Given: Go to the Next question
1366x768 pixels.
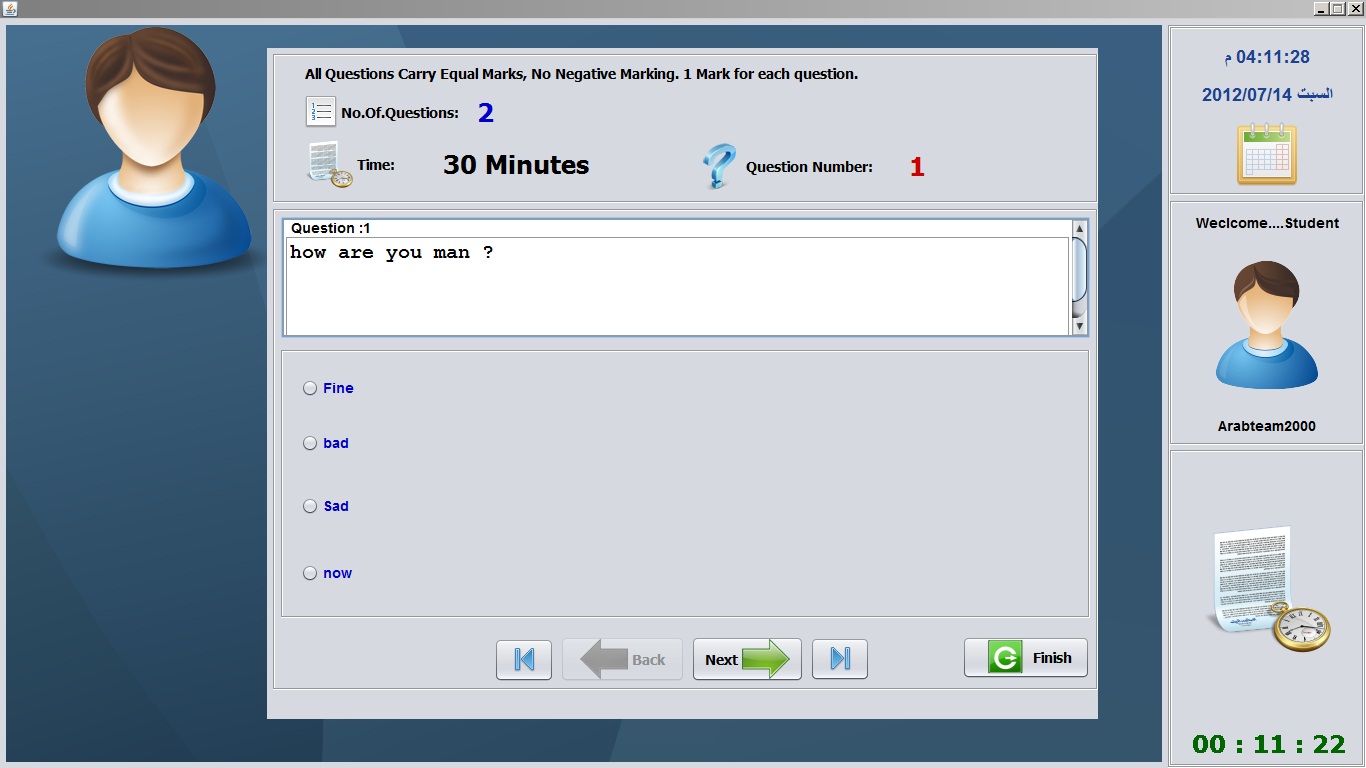Looking at the screenshot, I should (x=747, y=659).
